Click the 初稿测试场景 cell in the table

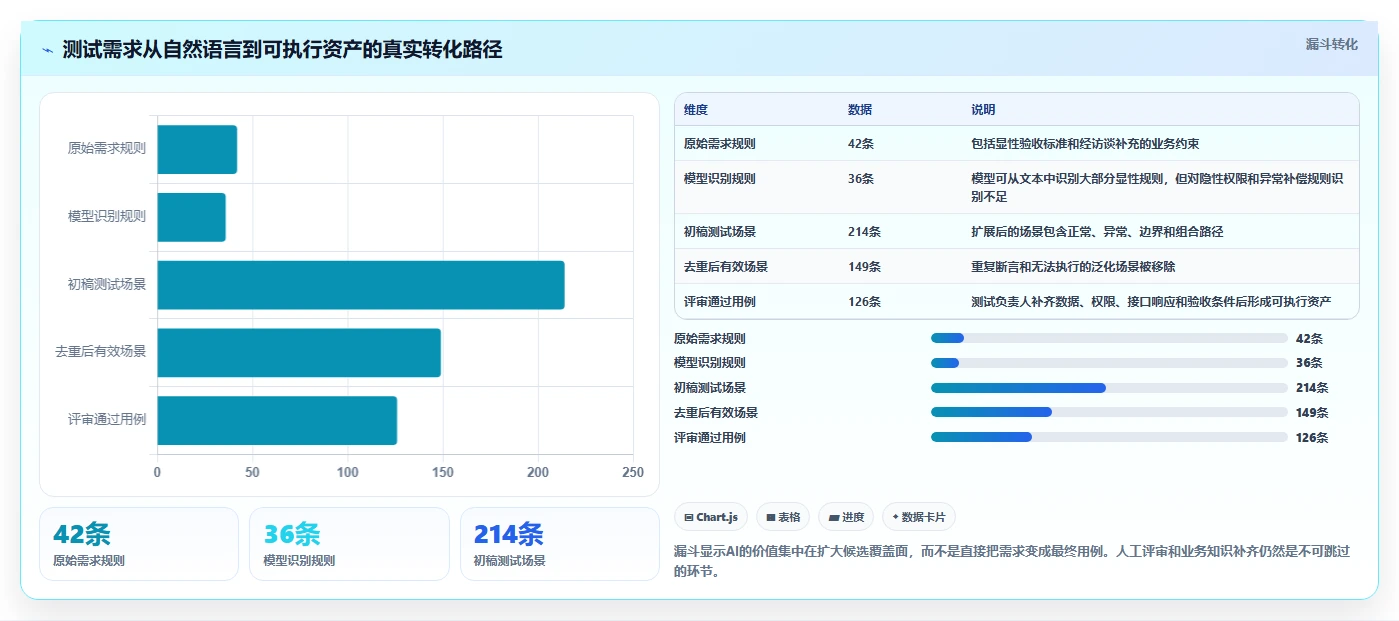(720, 232)
